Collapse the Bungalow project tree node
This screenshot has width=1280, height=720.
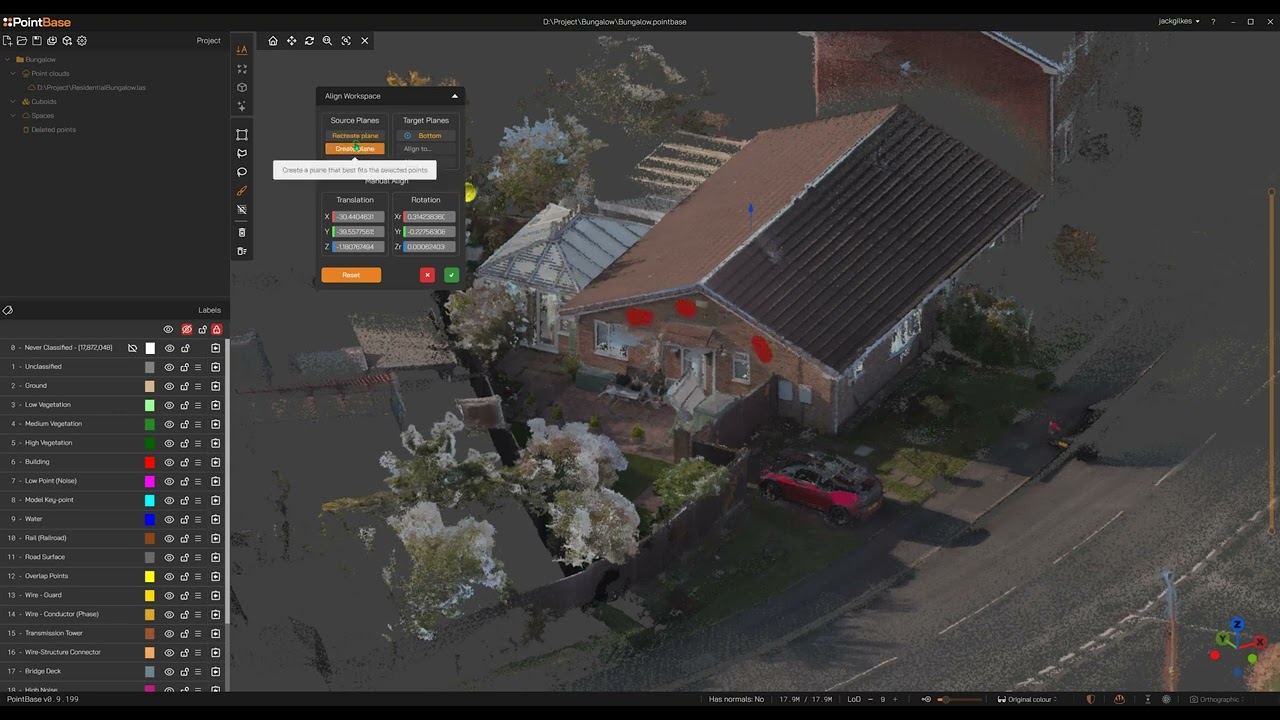pos(9,60)
